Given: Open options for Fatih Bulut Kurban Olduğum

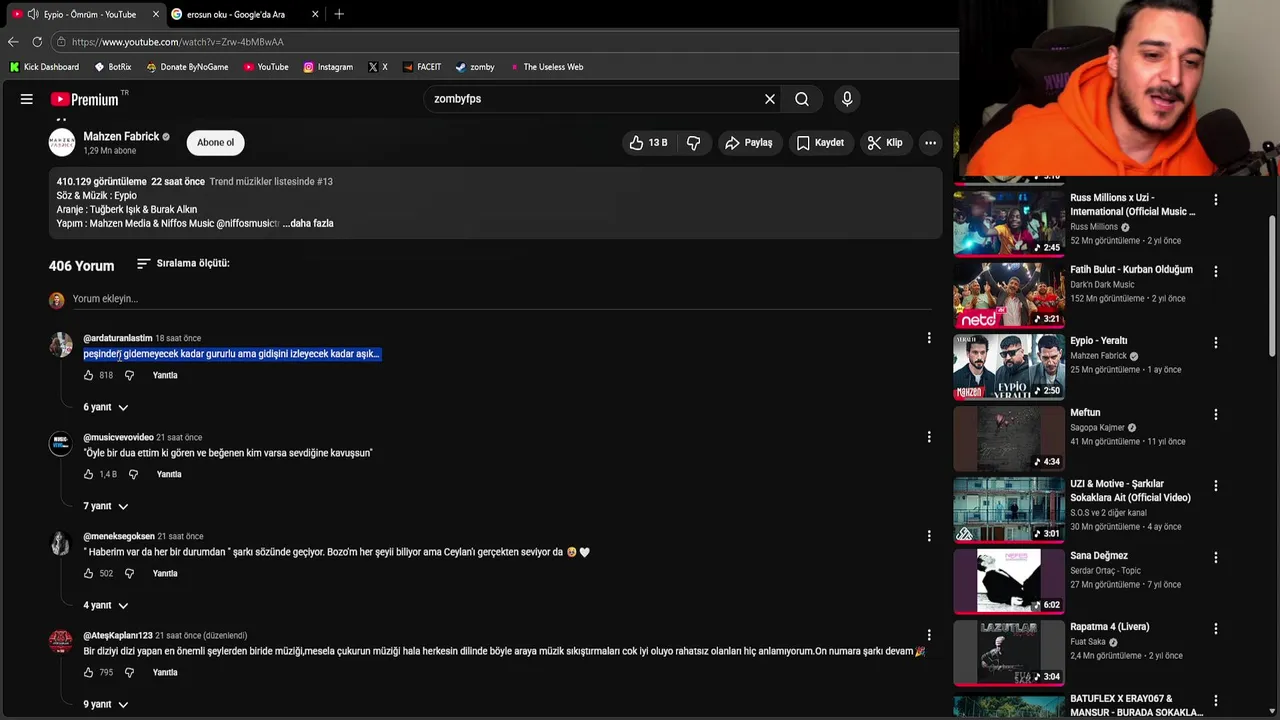Looking at the screenshot, I should pyautogui.click(x=1216, y=271).
